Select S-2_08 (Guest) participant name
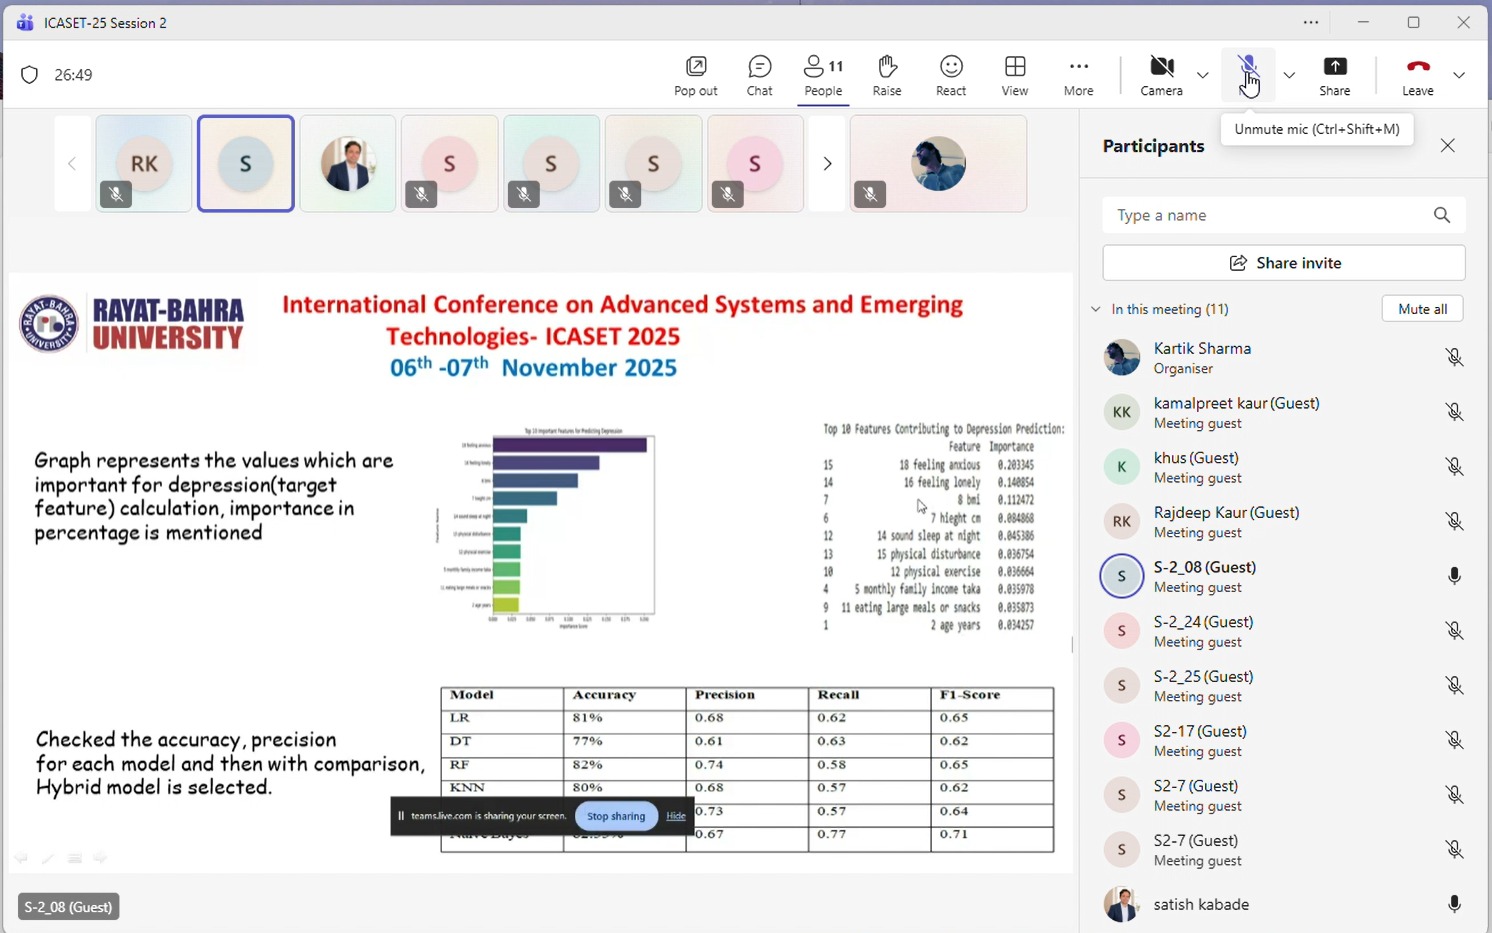Screen dimensions: 1492x933 1204,566
